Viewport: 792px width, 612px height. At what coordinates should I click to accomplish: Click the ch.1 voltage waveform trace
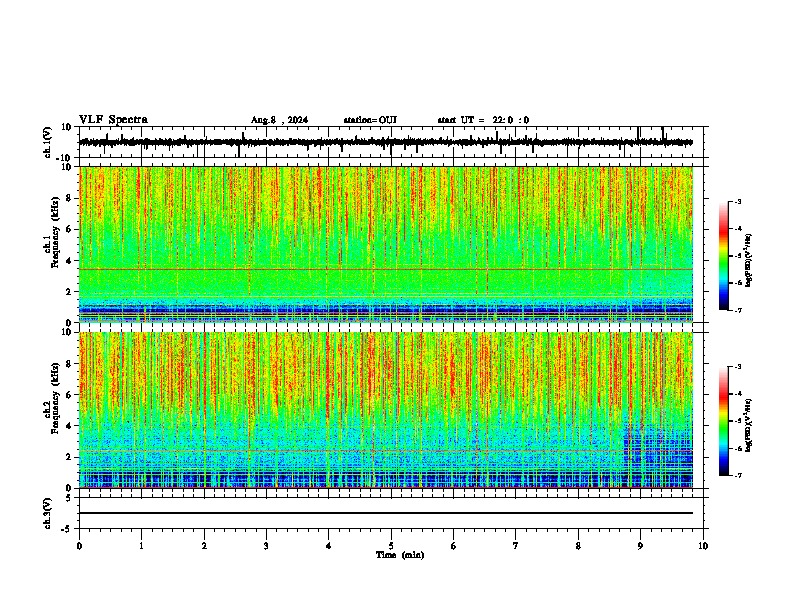[x=385, y=142]
